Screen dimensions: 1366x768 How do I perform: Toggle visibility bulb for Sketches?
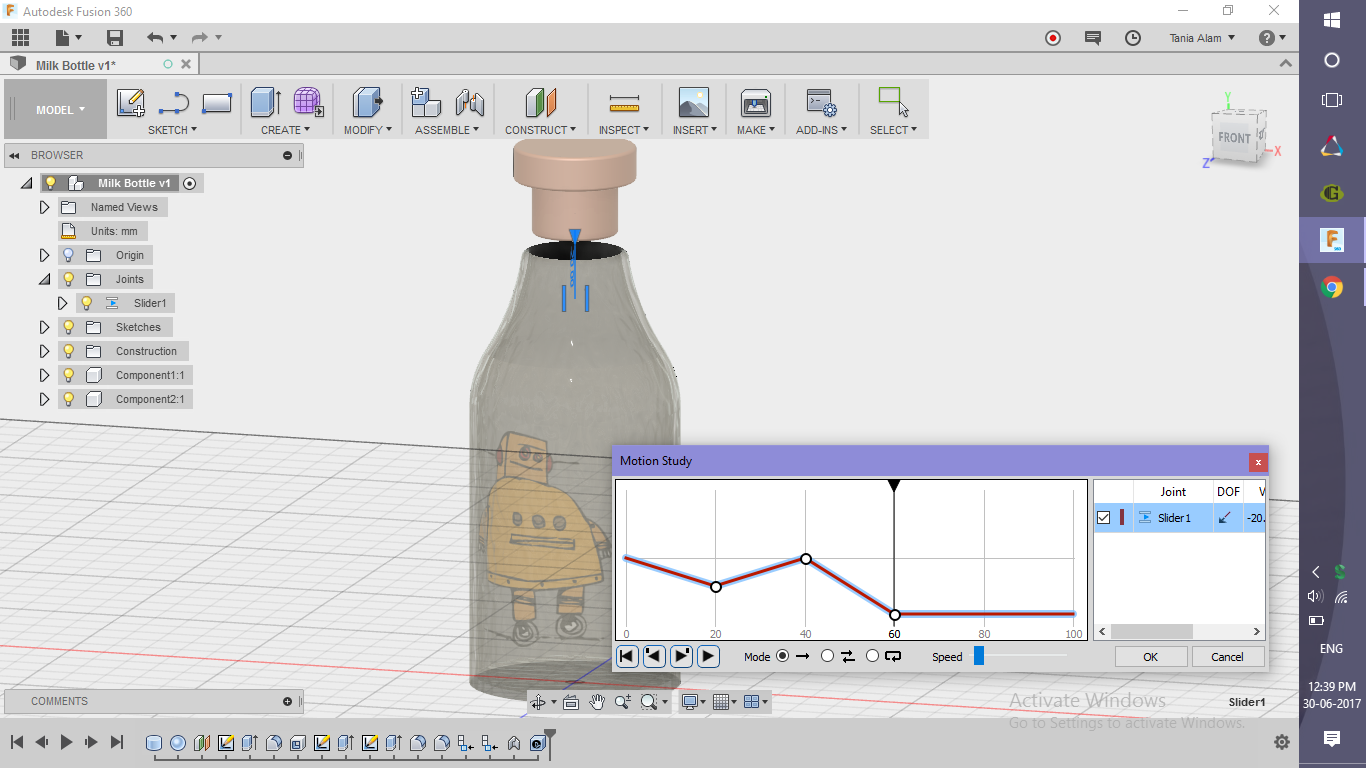click(68, 327)
